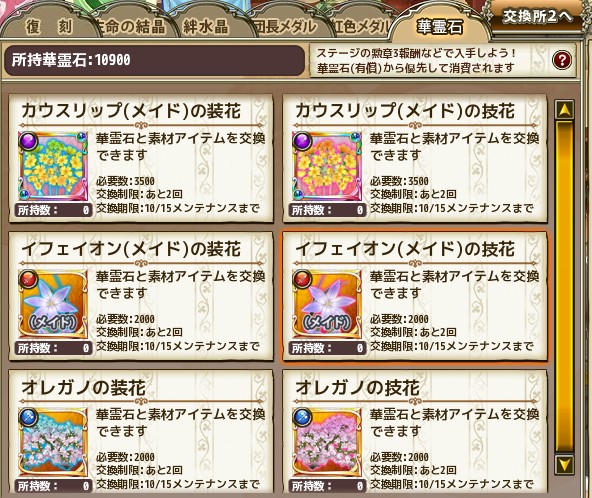Screen dimensions: 592x498
Task: Click the 所持華霊石 balance display
Action: coord(154,60)
